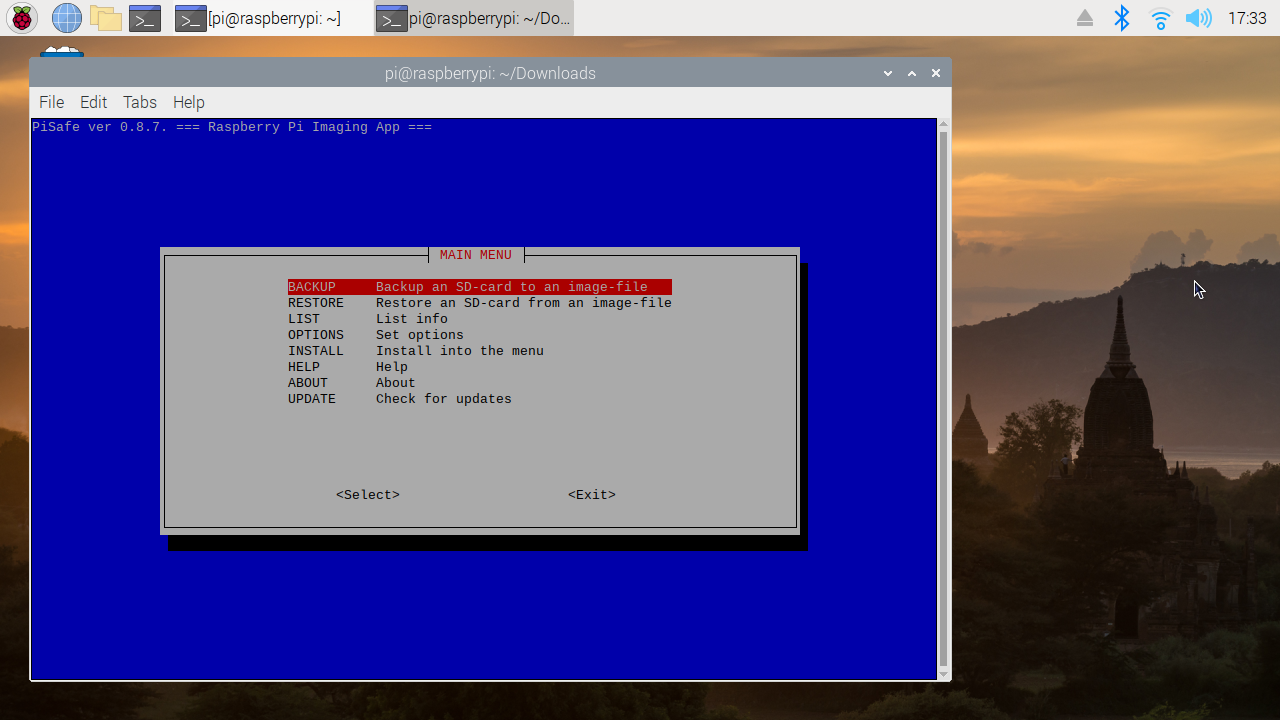Viewport: 1280px width, 720px height.
Task: Open the volume control speaker icon
Action: [1198, 18]
